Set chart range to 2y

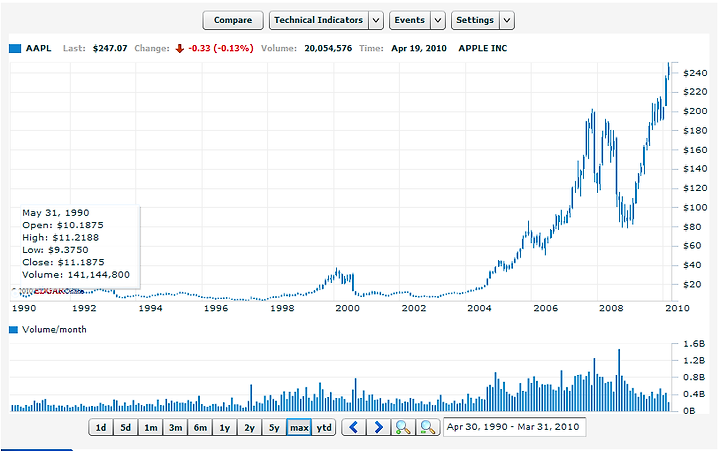(x=249, y=428)
